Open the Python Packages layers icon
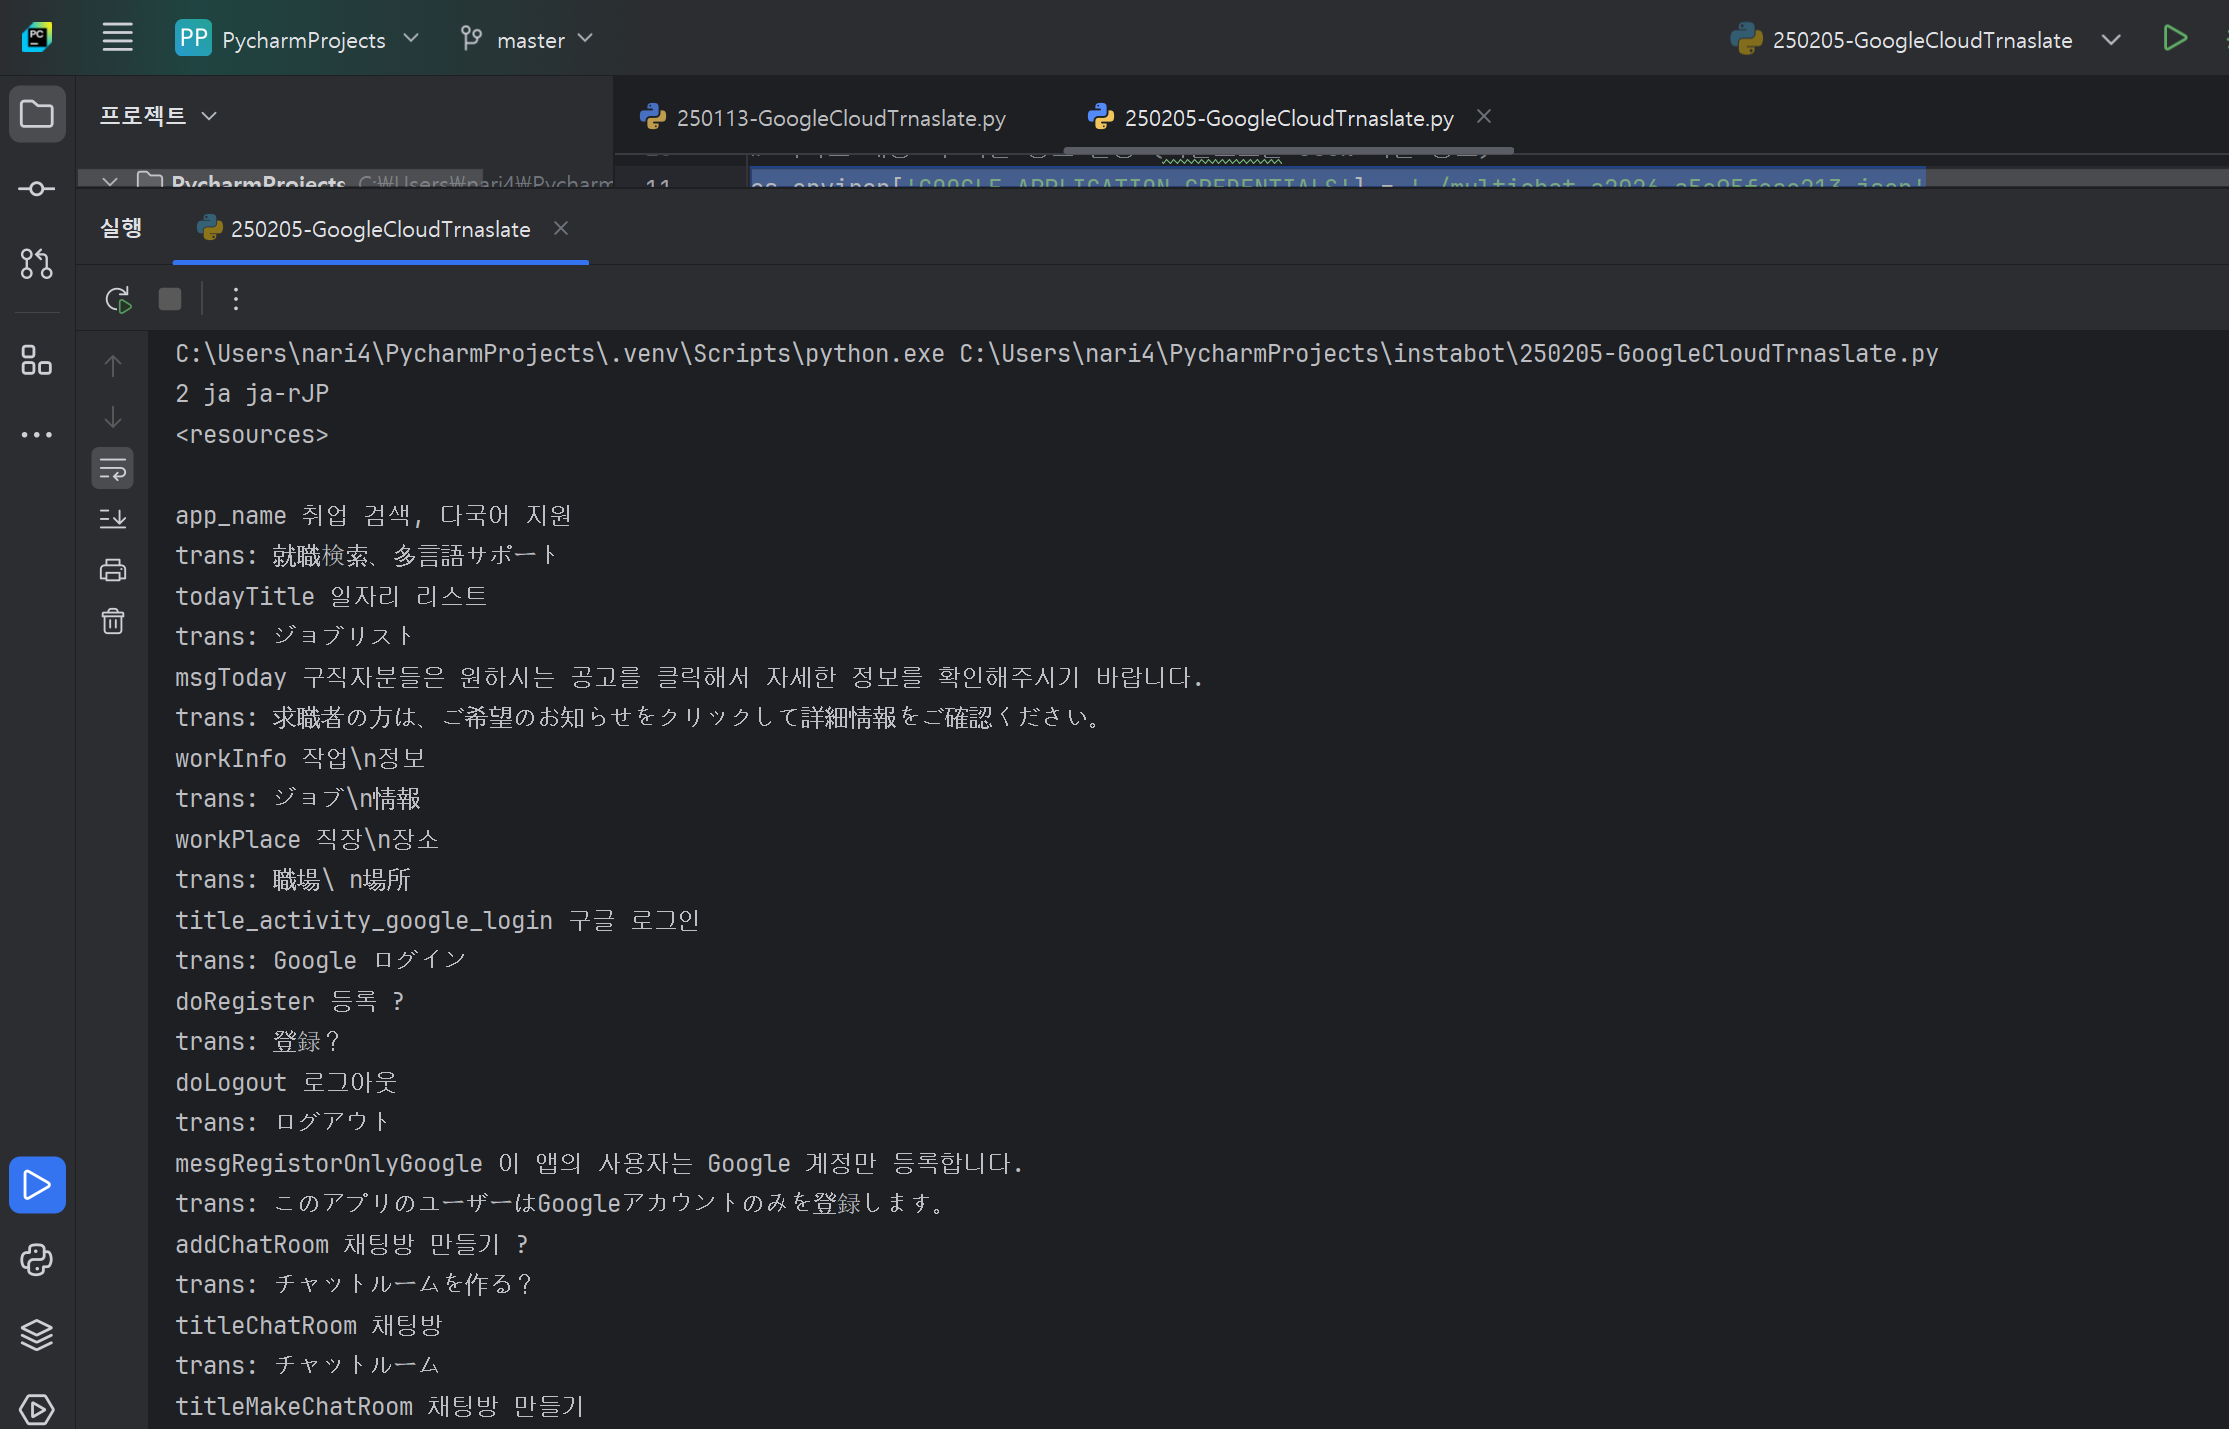The height and width of the screenshot is (1429, 2229). [37, 1335]
